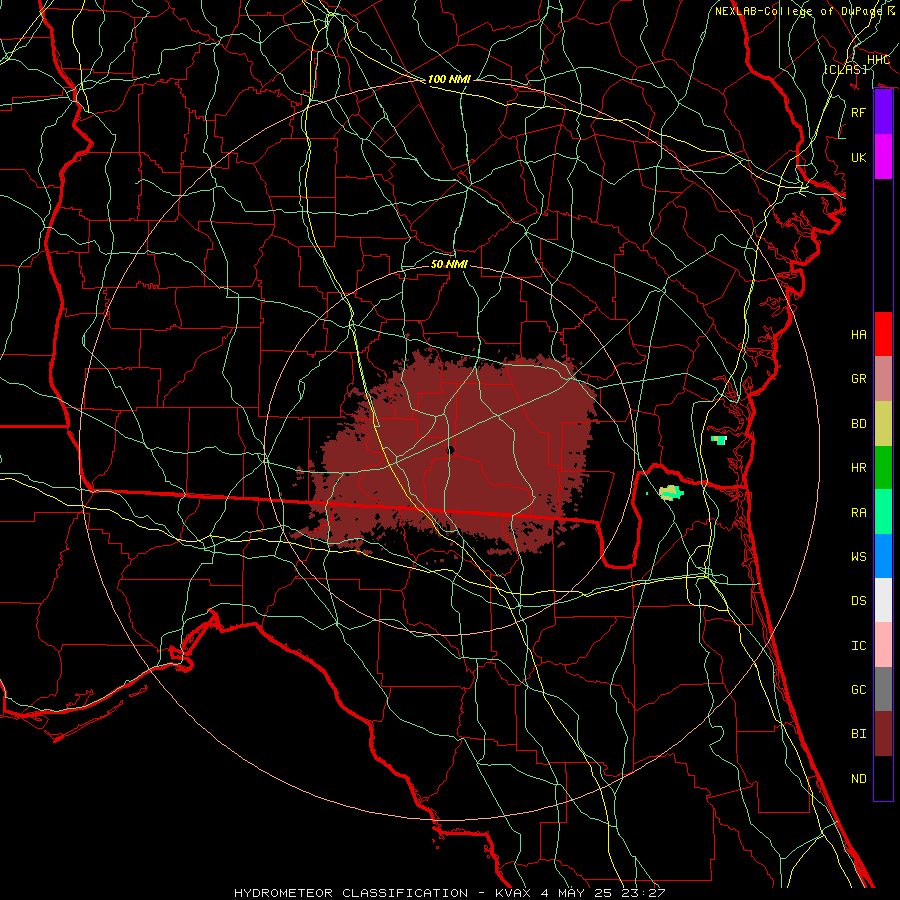Click the 'HHC' product label
The width and height of the screenshot is (900, 900).
pyautogui.click(x=878, y=59)
